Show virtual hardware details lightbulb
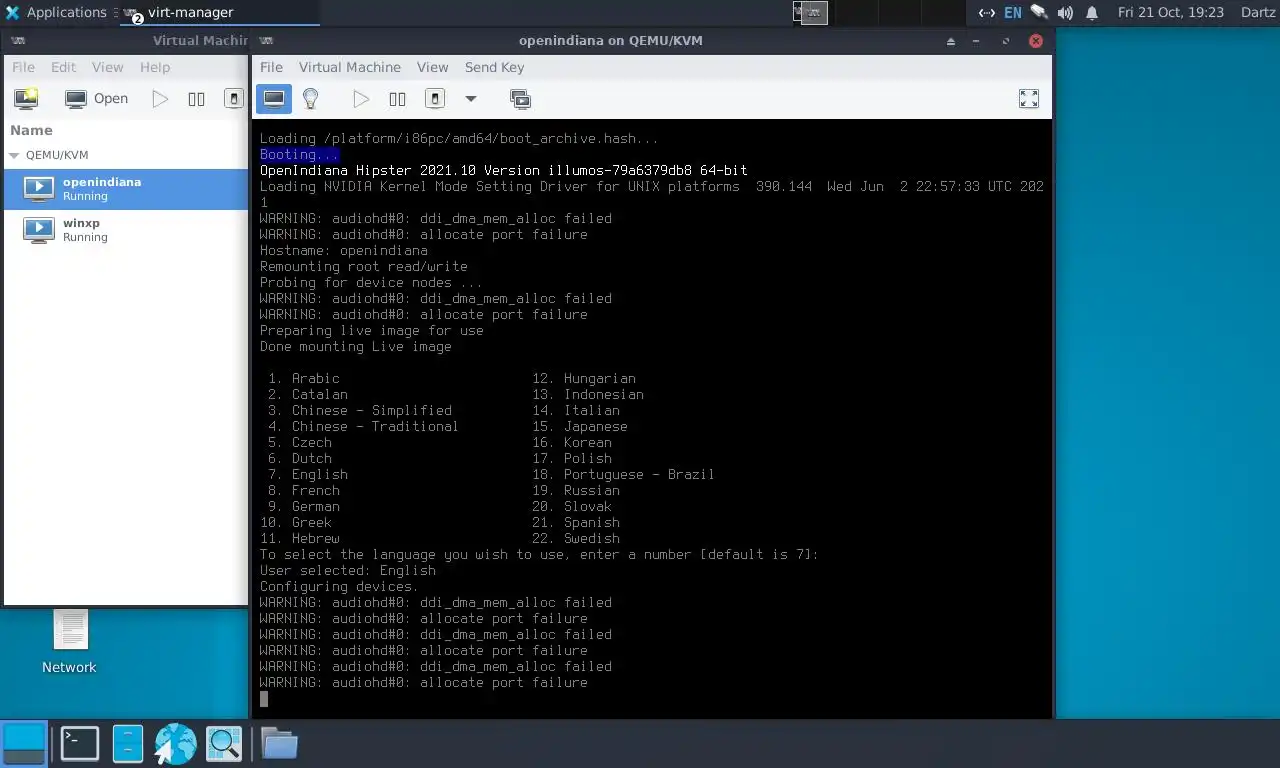The image size is (1280, 768). 310,98
